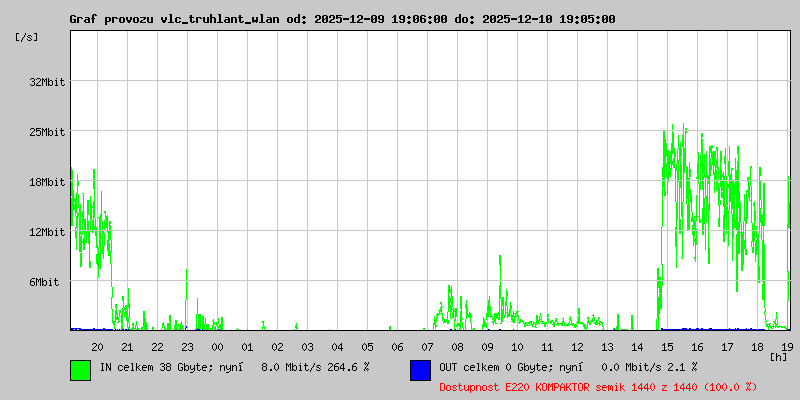Click the '22' hour tick label
The height and width of the screenshot is (400, 800).
pos(158,347)
